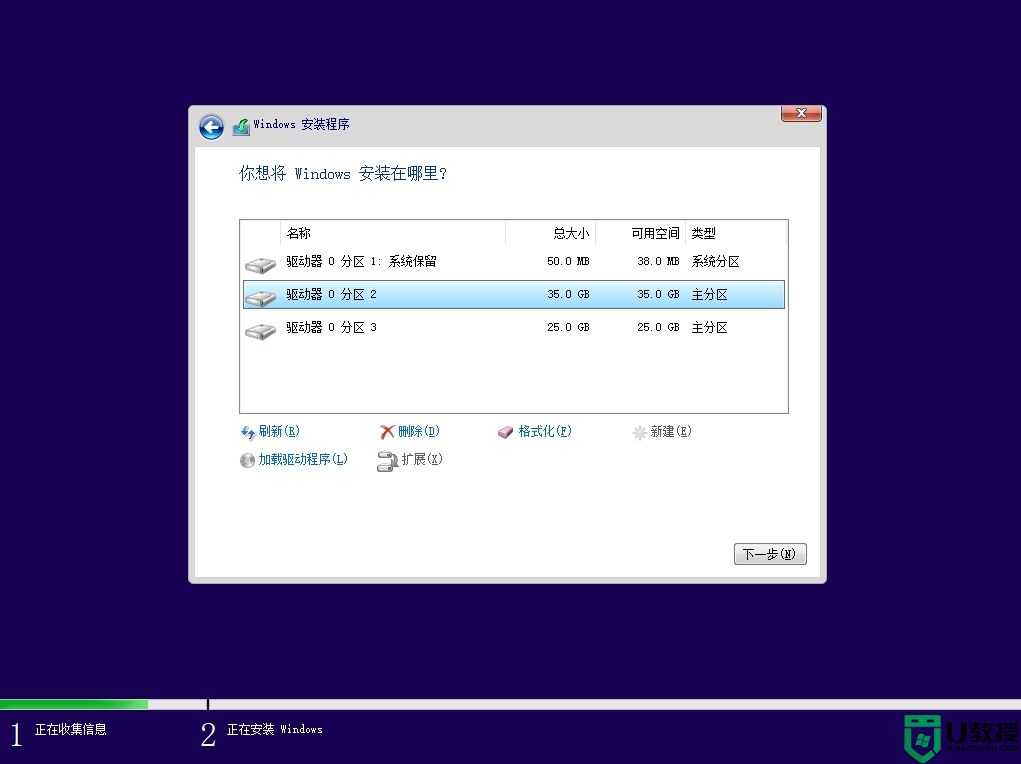Click the 主分区 type of partition 2

point(710,294)
